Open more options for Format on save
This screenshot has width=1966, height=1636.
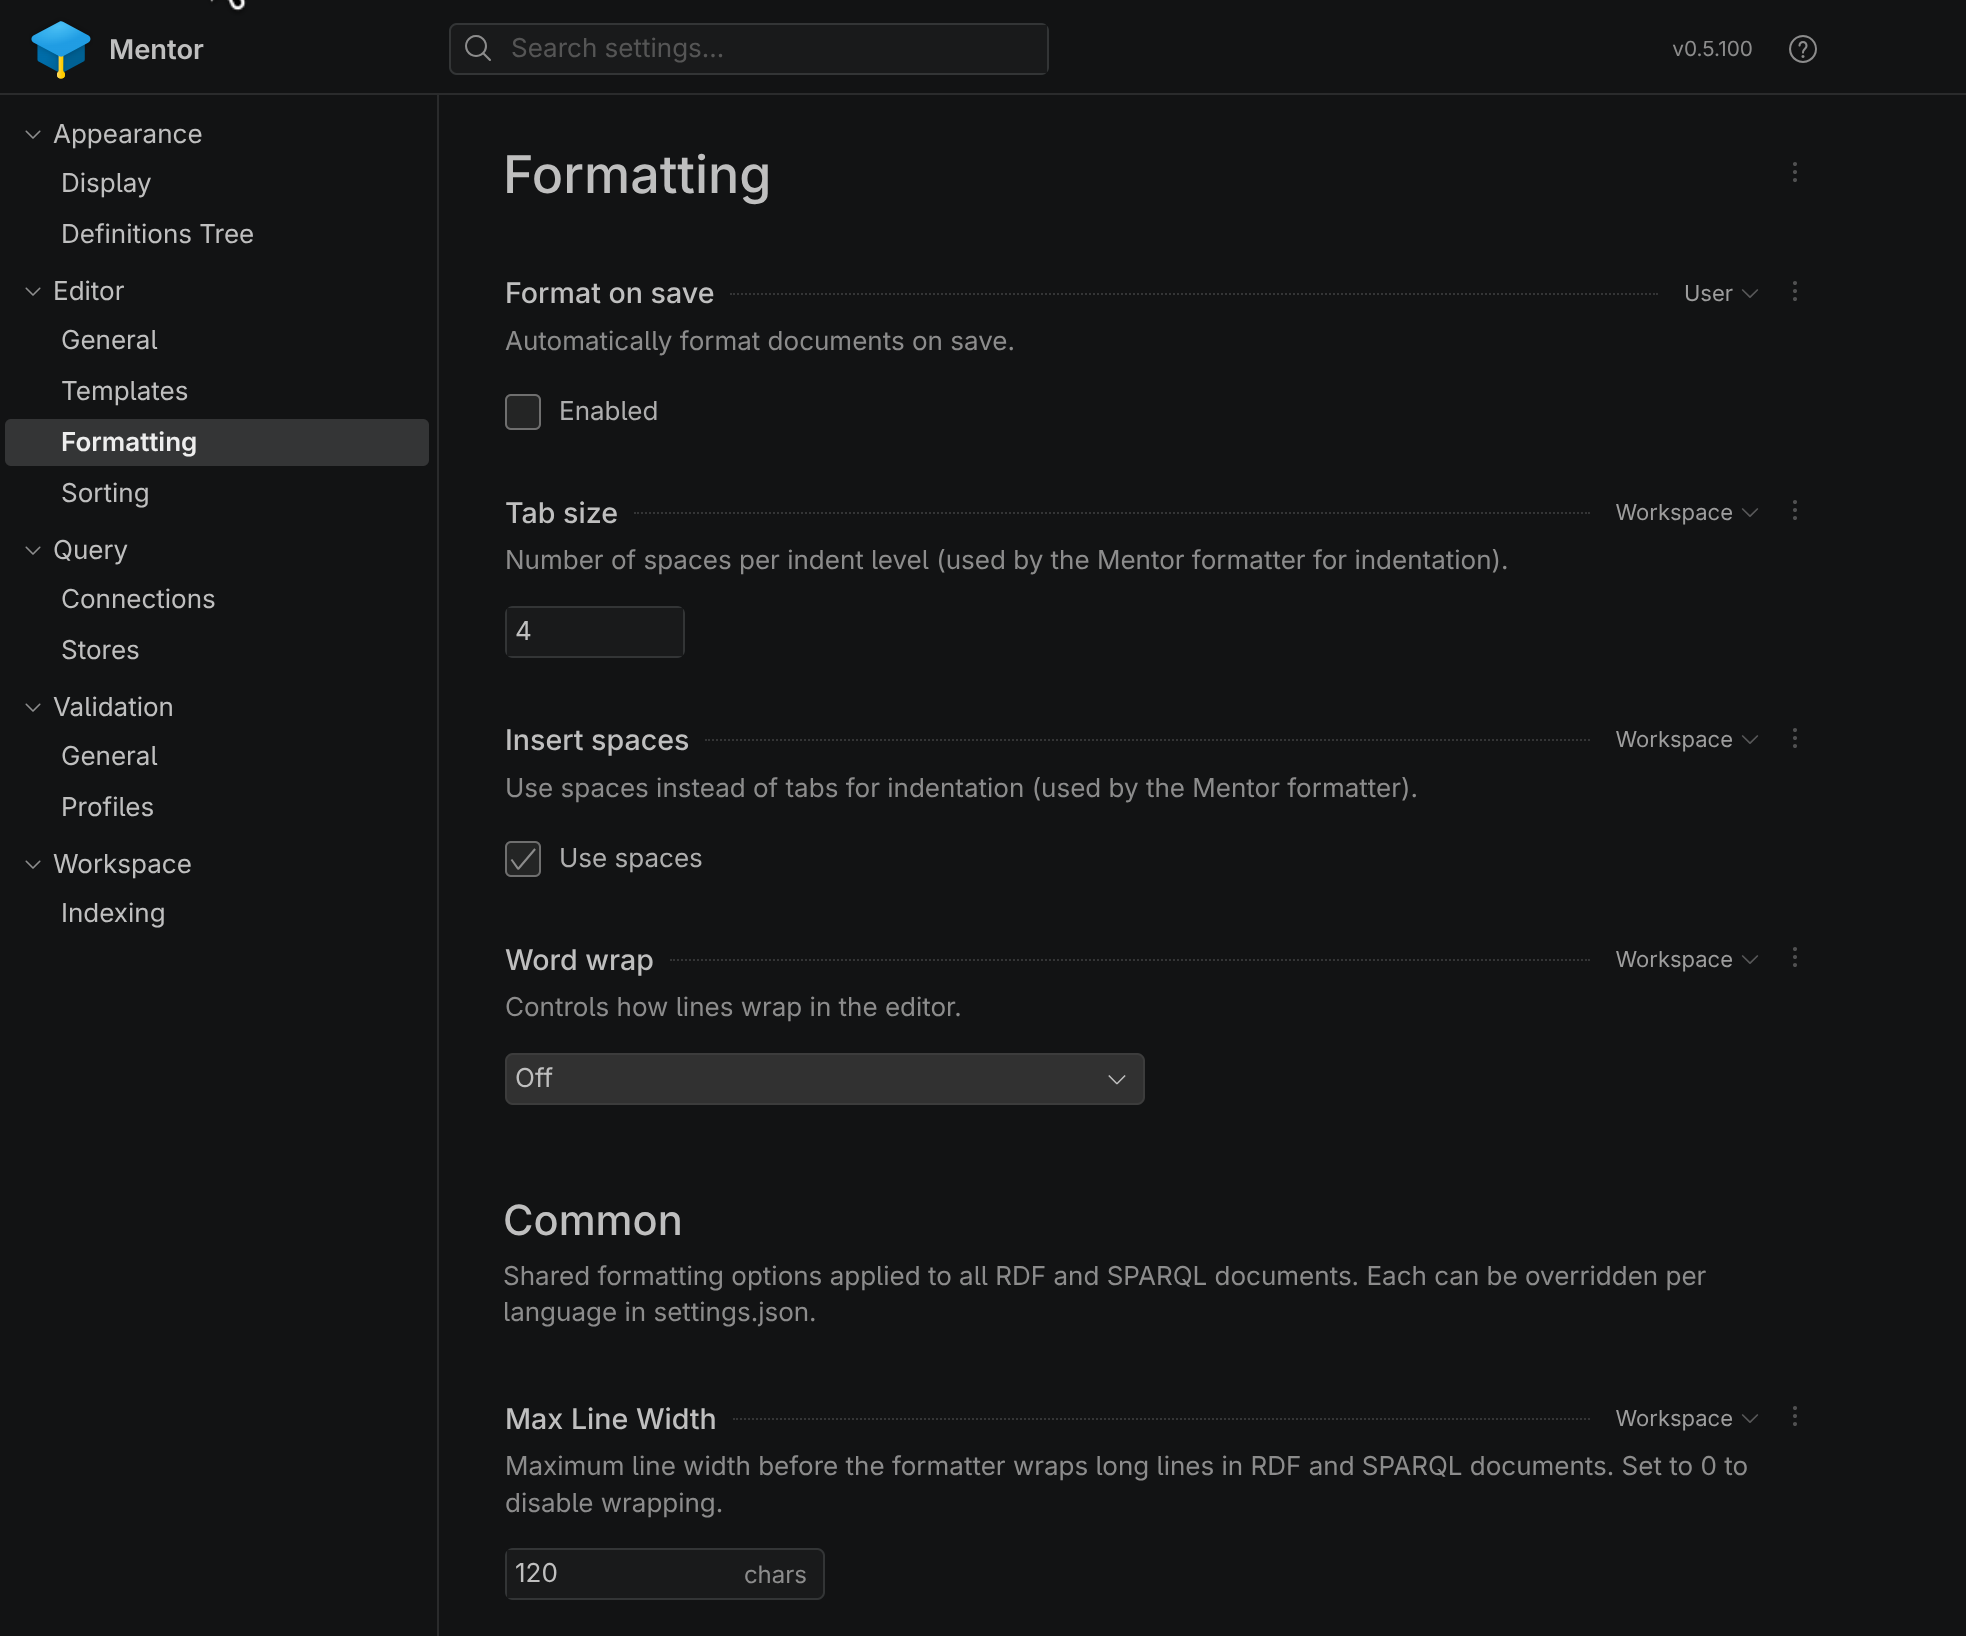[1795, 291]
